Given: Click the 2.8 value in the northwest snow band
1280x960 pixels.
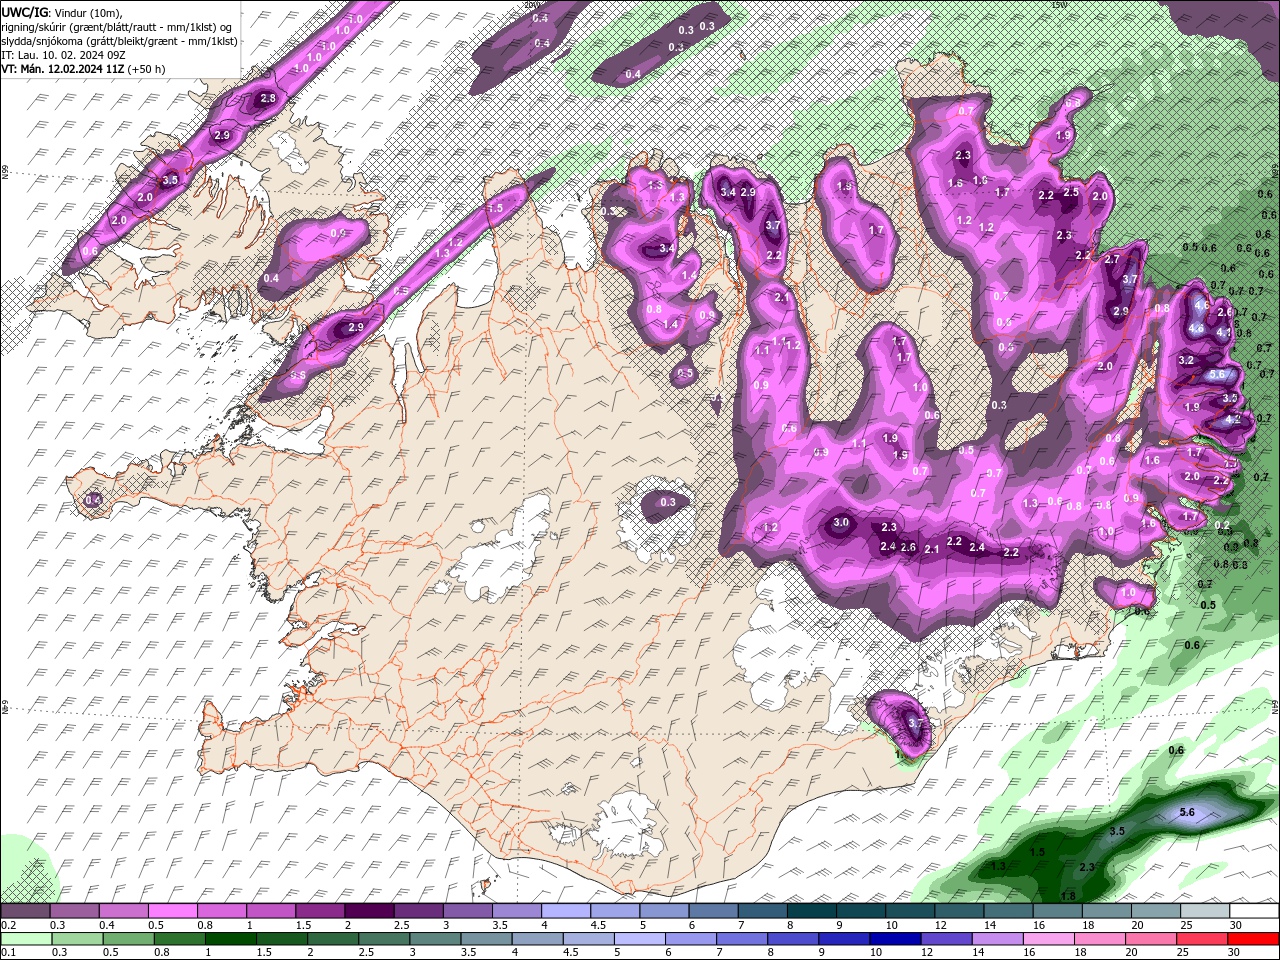Looking at the screenshot, I should [x=267, y=98].
